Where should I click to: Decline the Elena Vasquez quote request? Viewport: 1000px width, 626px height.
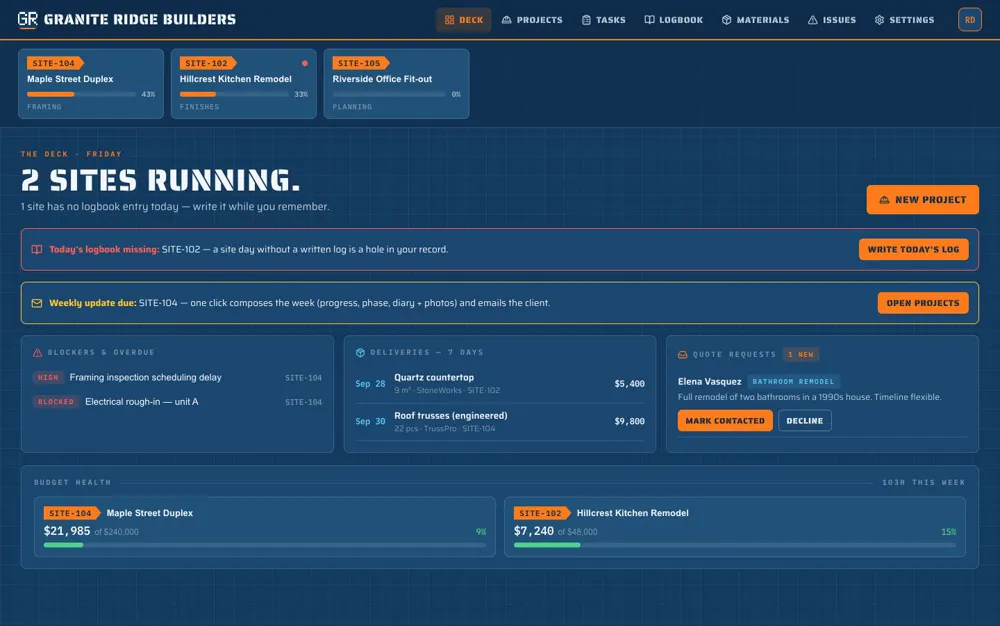coord(805,421)
